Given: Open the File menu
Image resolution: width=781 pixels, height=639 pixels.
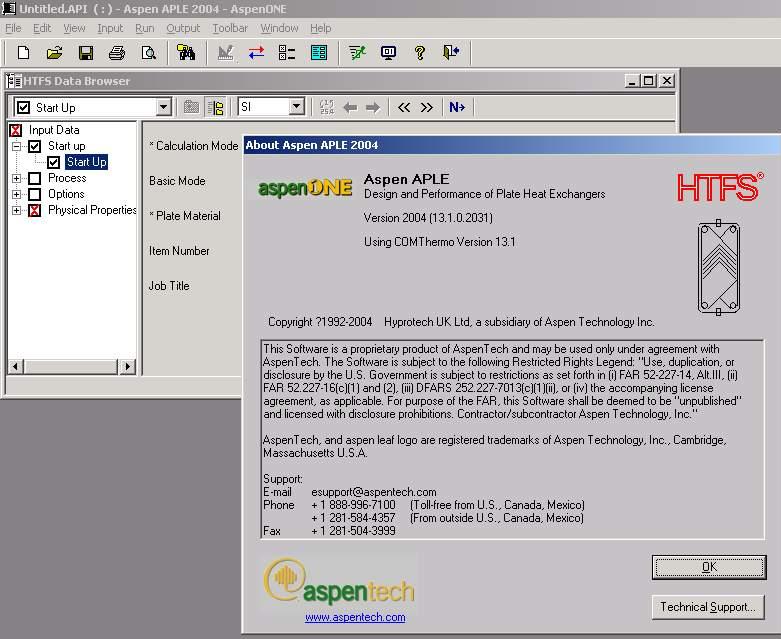Looking at the screenshot, I should 13,28.
